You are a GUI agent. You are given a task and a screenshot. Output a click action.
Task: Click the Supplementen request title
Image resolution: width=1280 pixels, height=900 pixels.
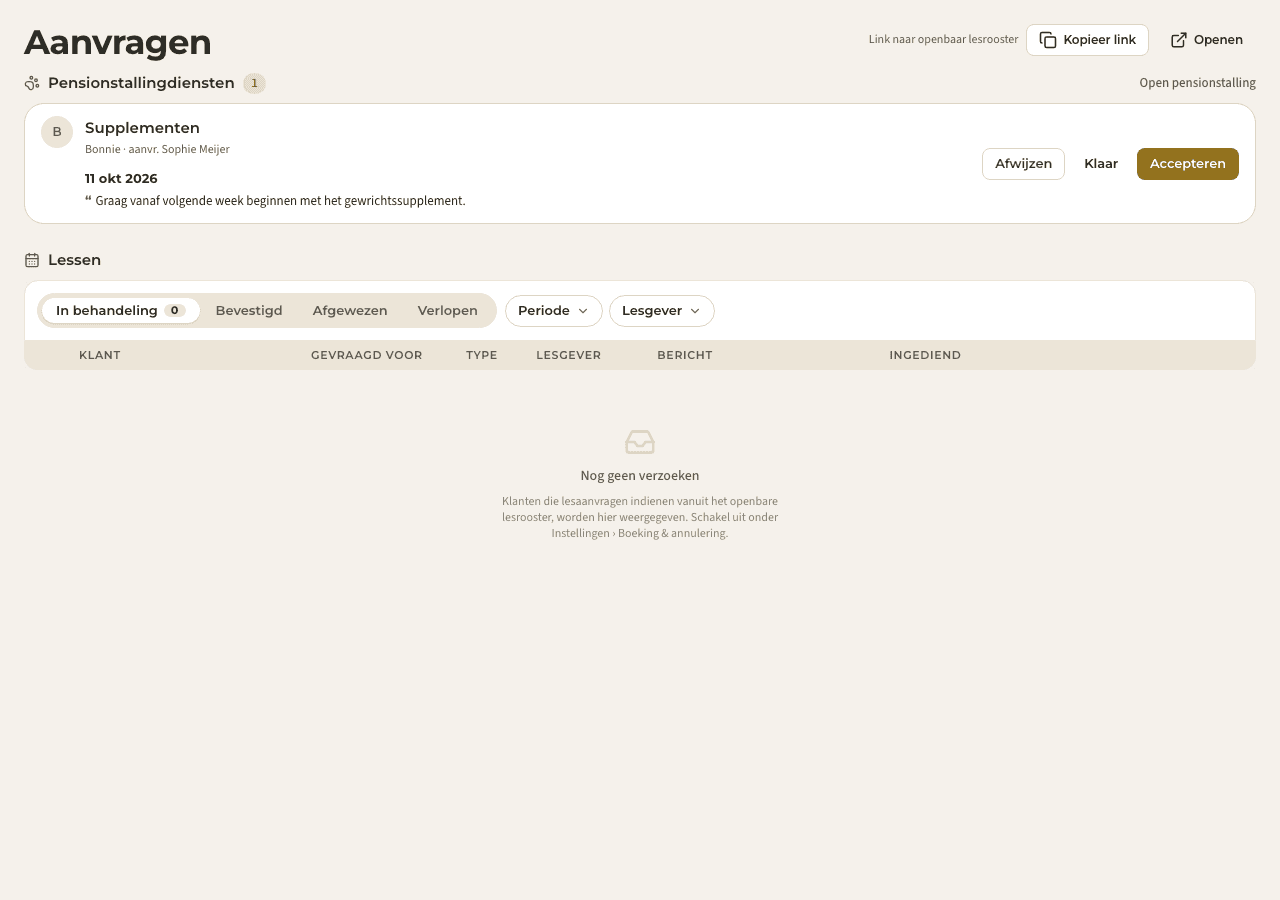pos(142,128)
